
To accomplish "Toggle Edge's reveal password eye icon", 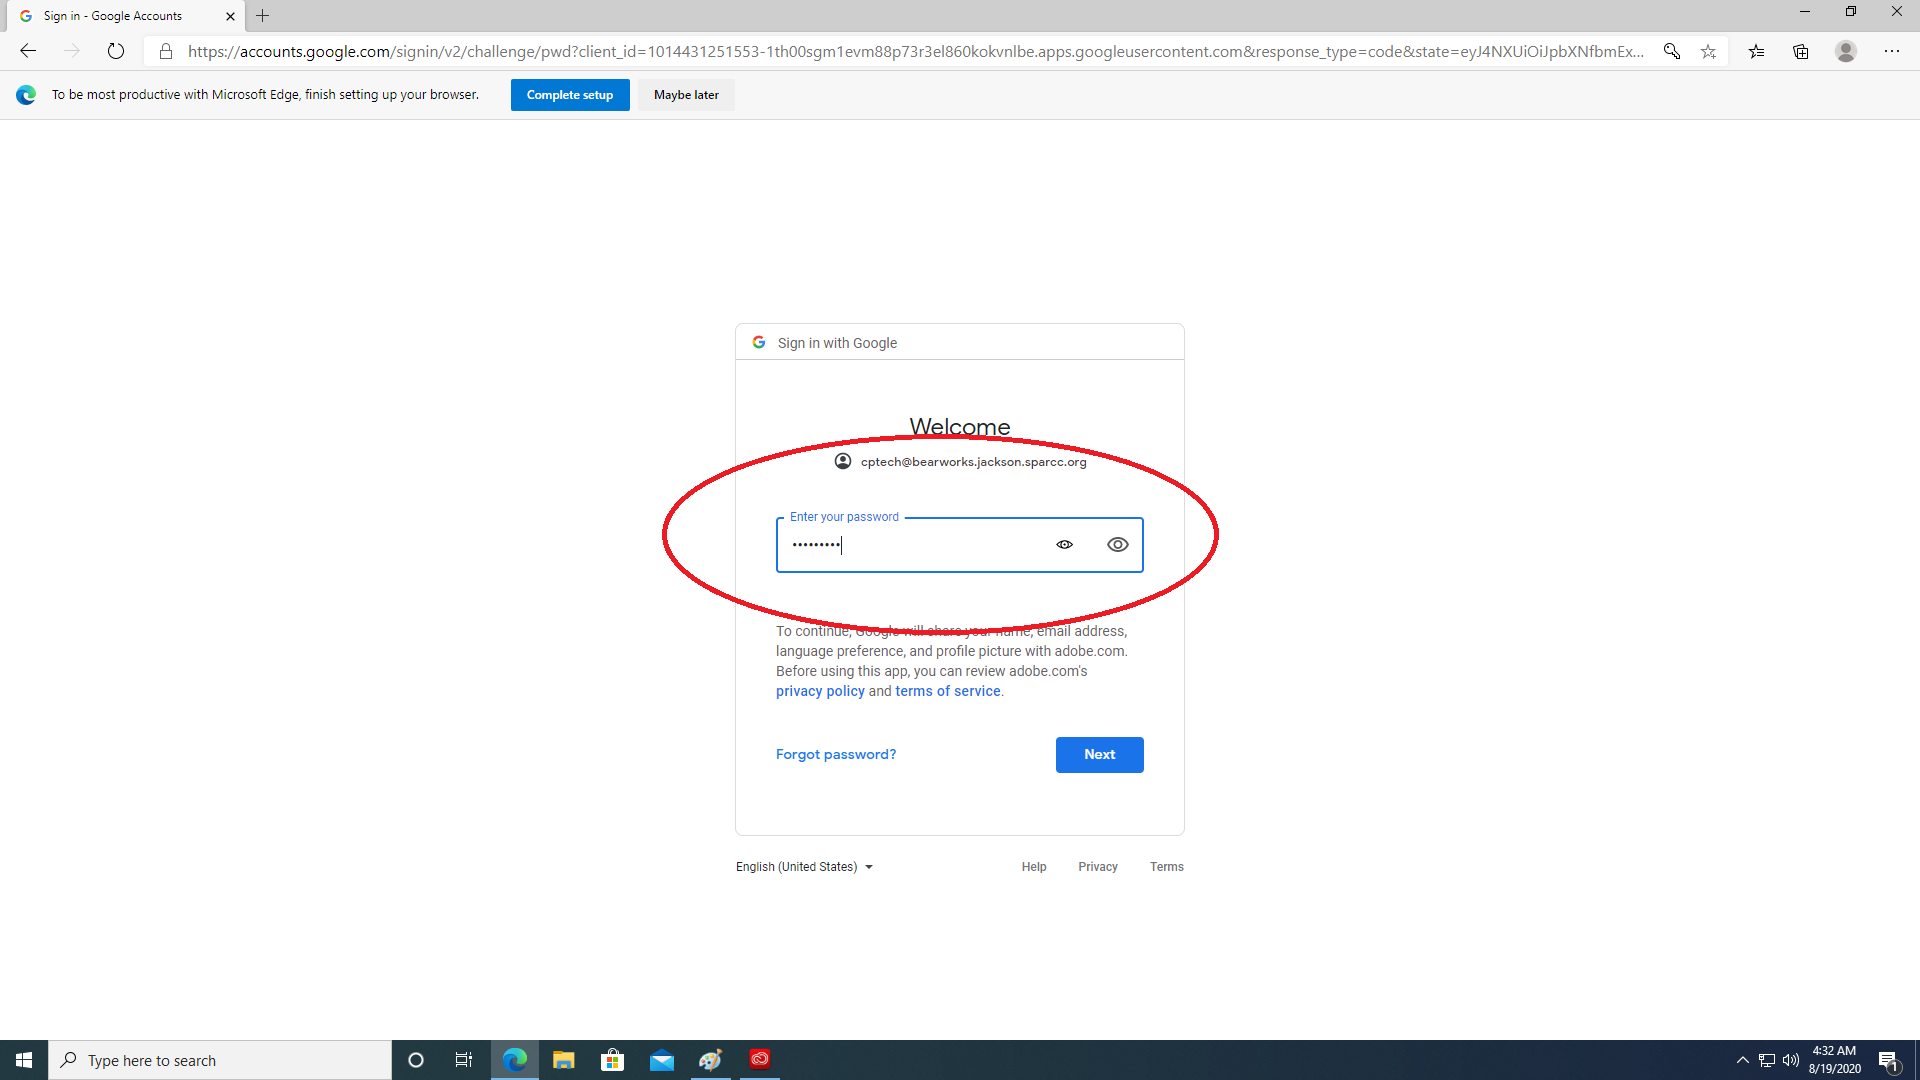I will (x=1064, y=545).
